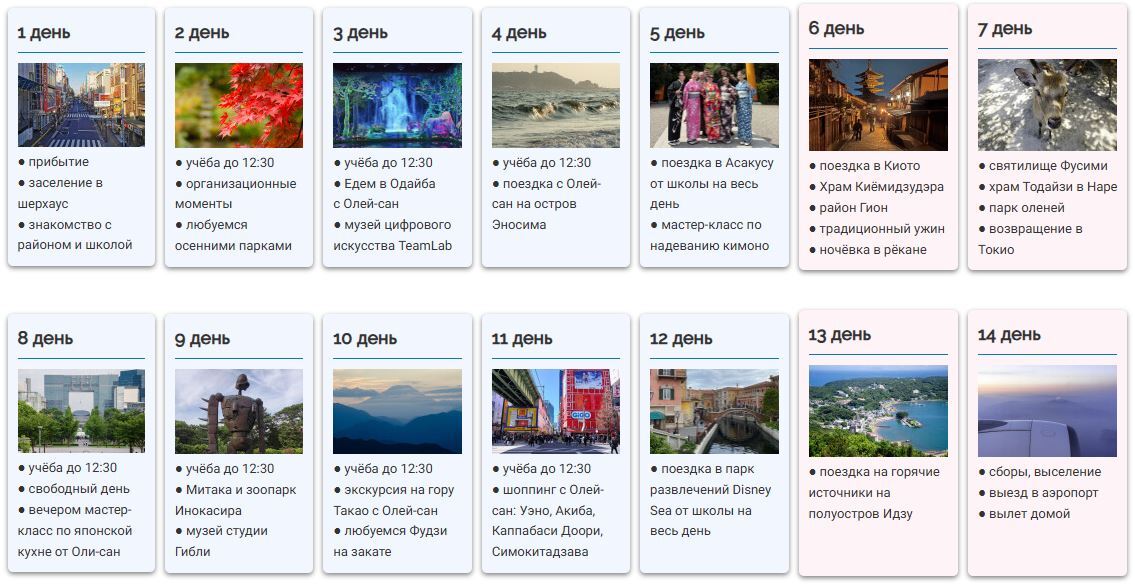The image size is (1135, 586).
Task: Open the kimono group photo
Action: 714,106
